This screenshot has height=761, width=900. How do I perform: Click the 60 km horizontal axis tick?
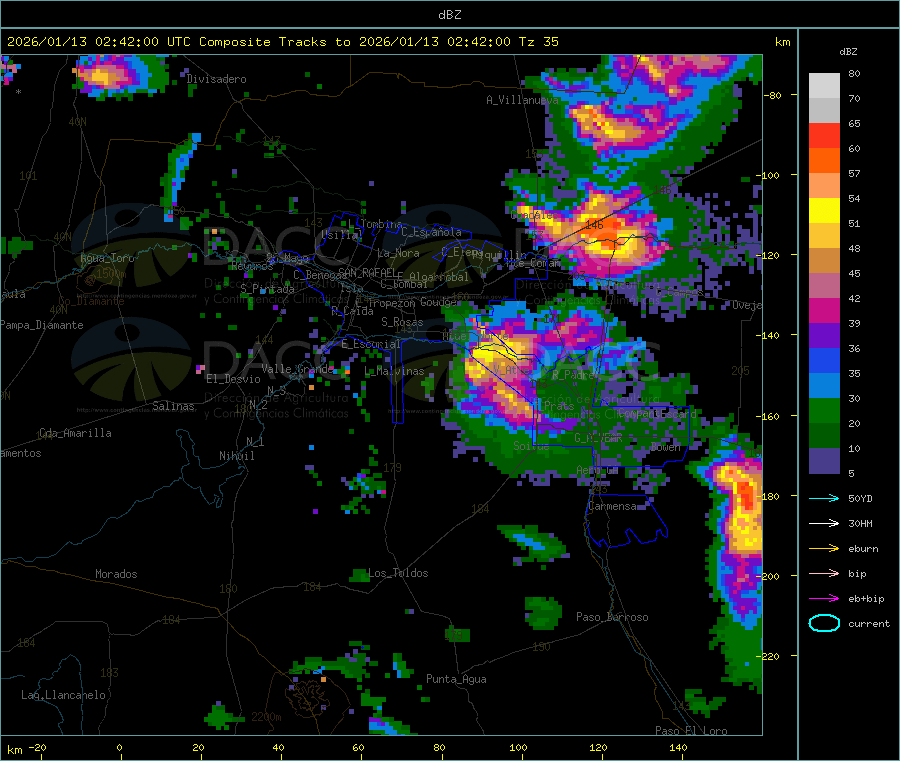coord(358,747)
